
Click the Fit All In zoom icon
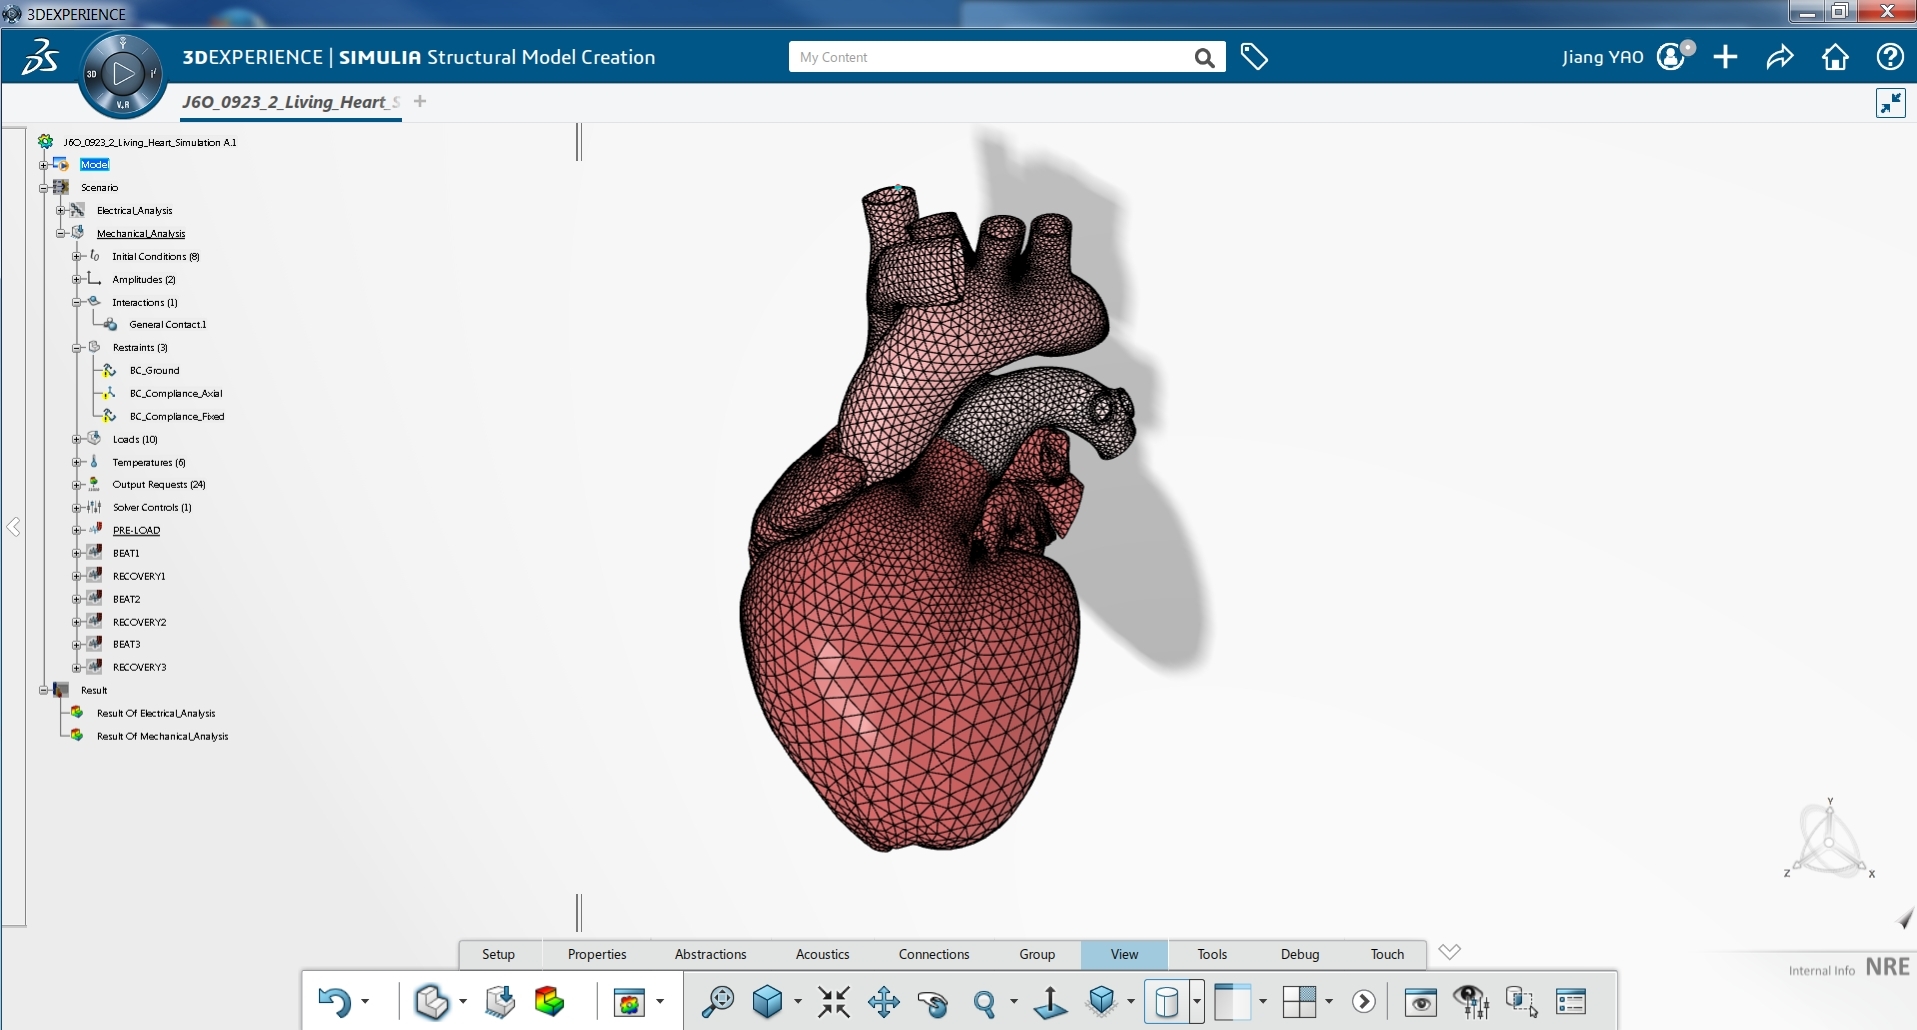833,1001
